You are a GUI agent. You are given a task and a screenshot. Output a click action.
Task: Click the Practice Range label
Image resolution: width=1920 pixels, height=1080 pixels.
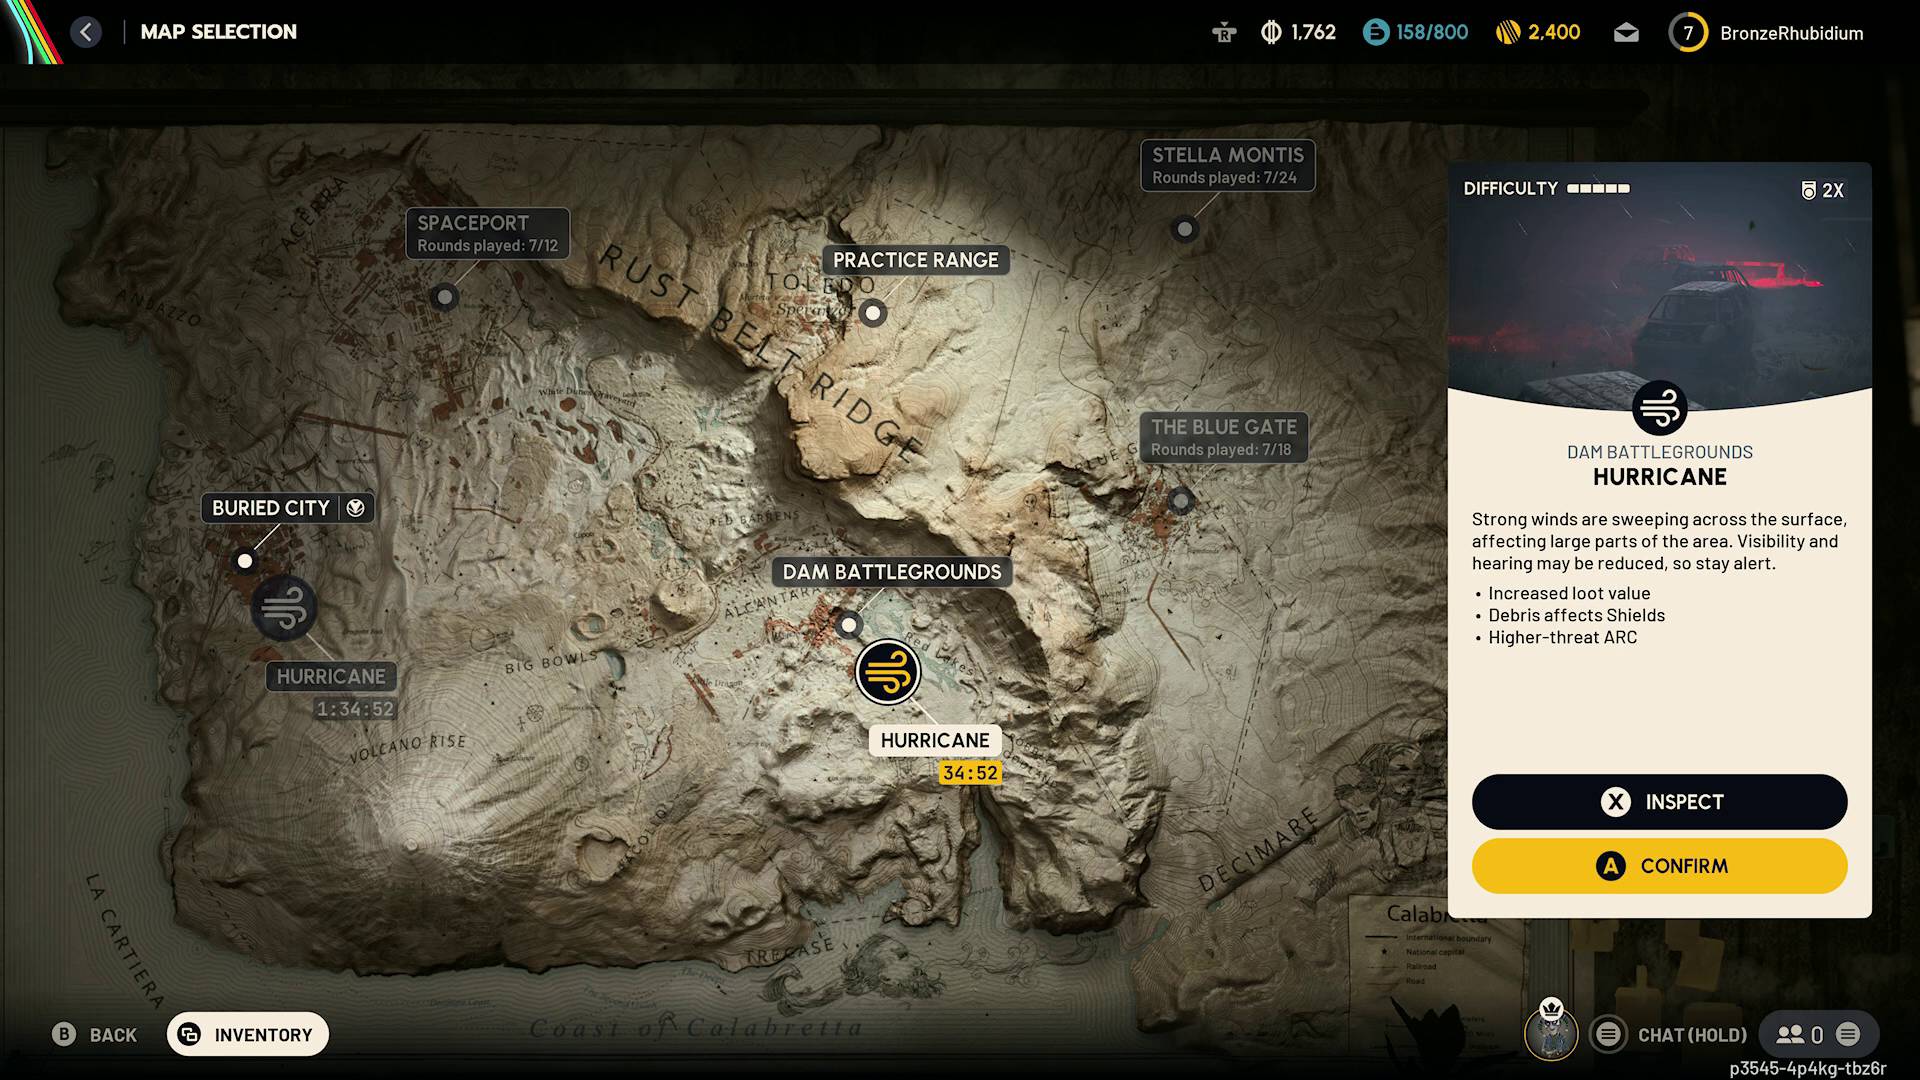pos(915,259)
